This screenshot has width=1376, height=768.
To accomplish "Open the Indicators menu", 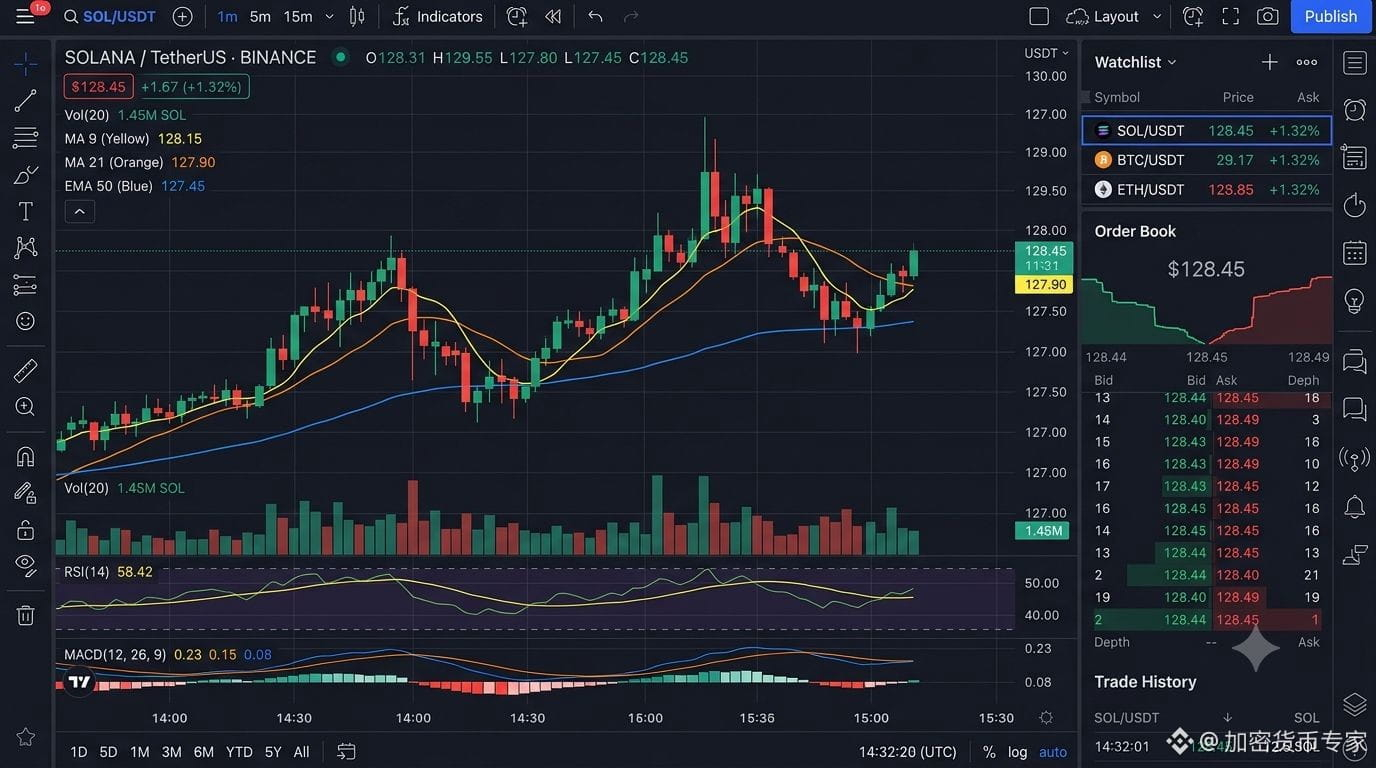I will 438,16.
